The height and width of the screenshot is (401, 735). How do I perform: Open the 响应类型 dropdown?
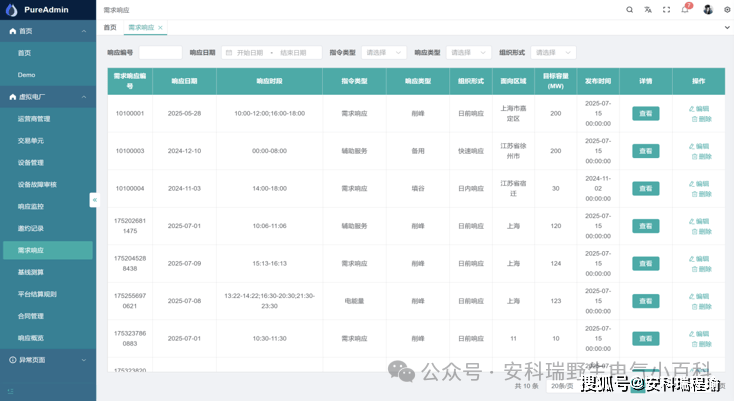pos(468,53)
